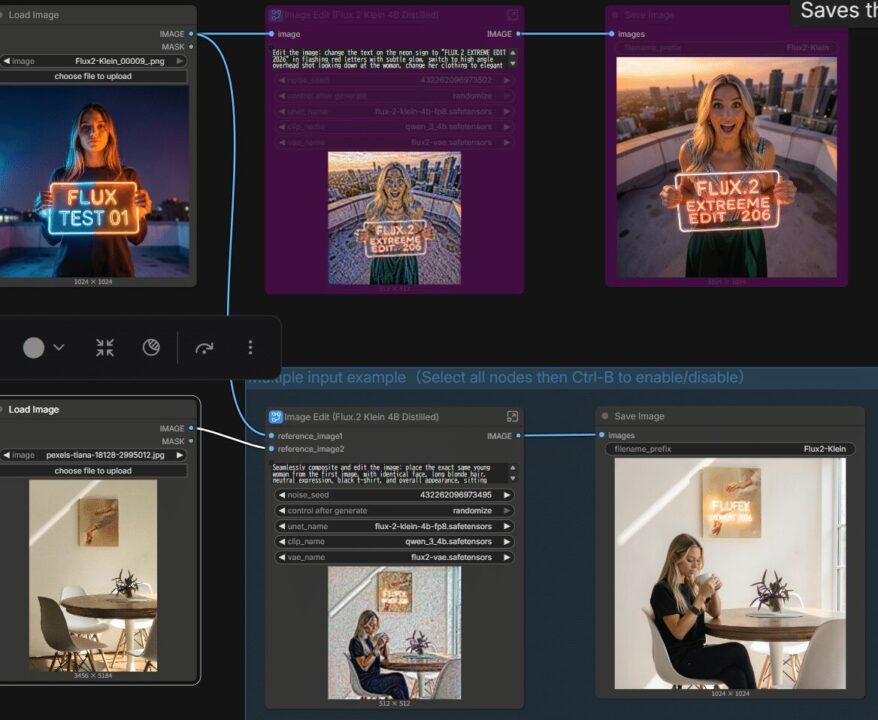Screen dimensions: 878x720
Task: Click scroll-down arrow in lower prompt text box
Action: coord(512,478)
